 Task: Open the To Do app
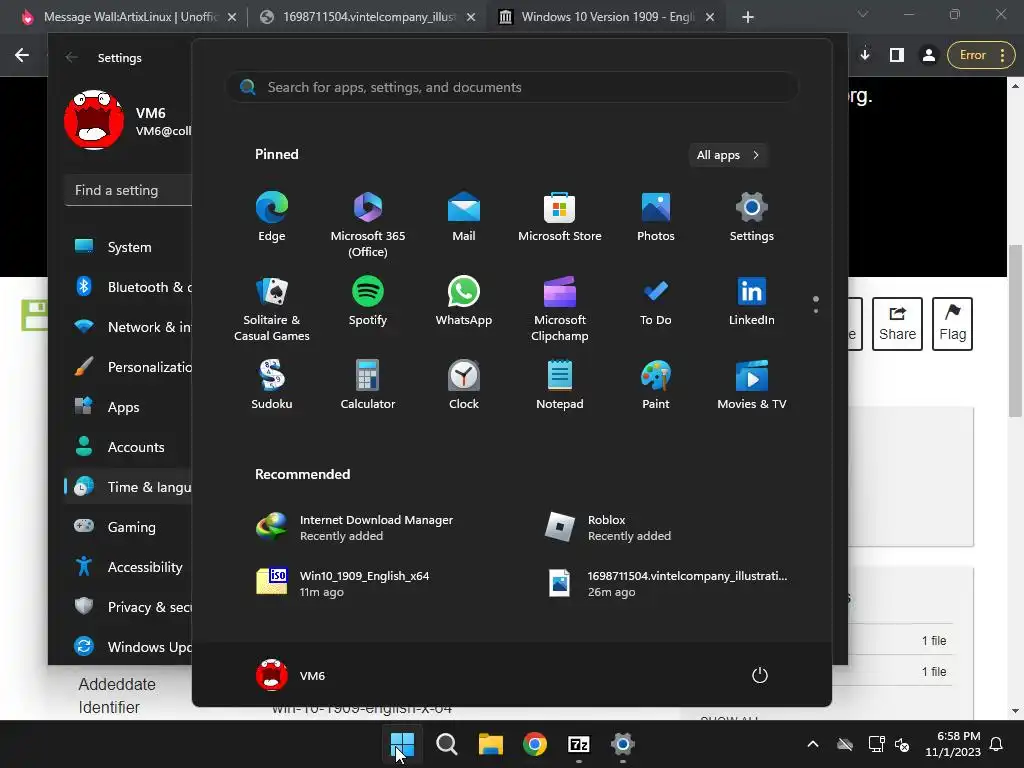(x=656, y=301)
